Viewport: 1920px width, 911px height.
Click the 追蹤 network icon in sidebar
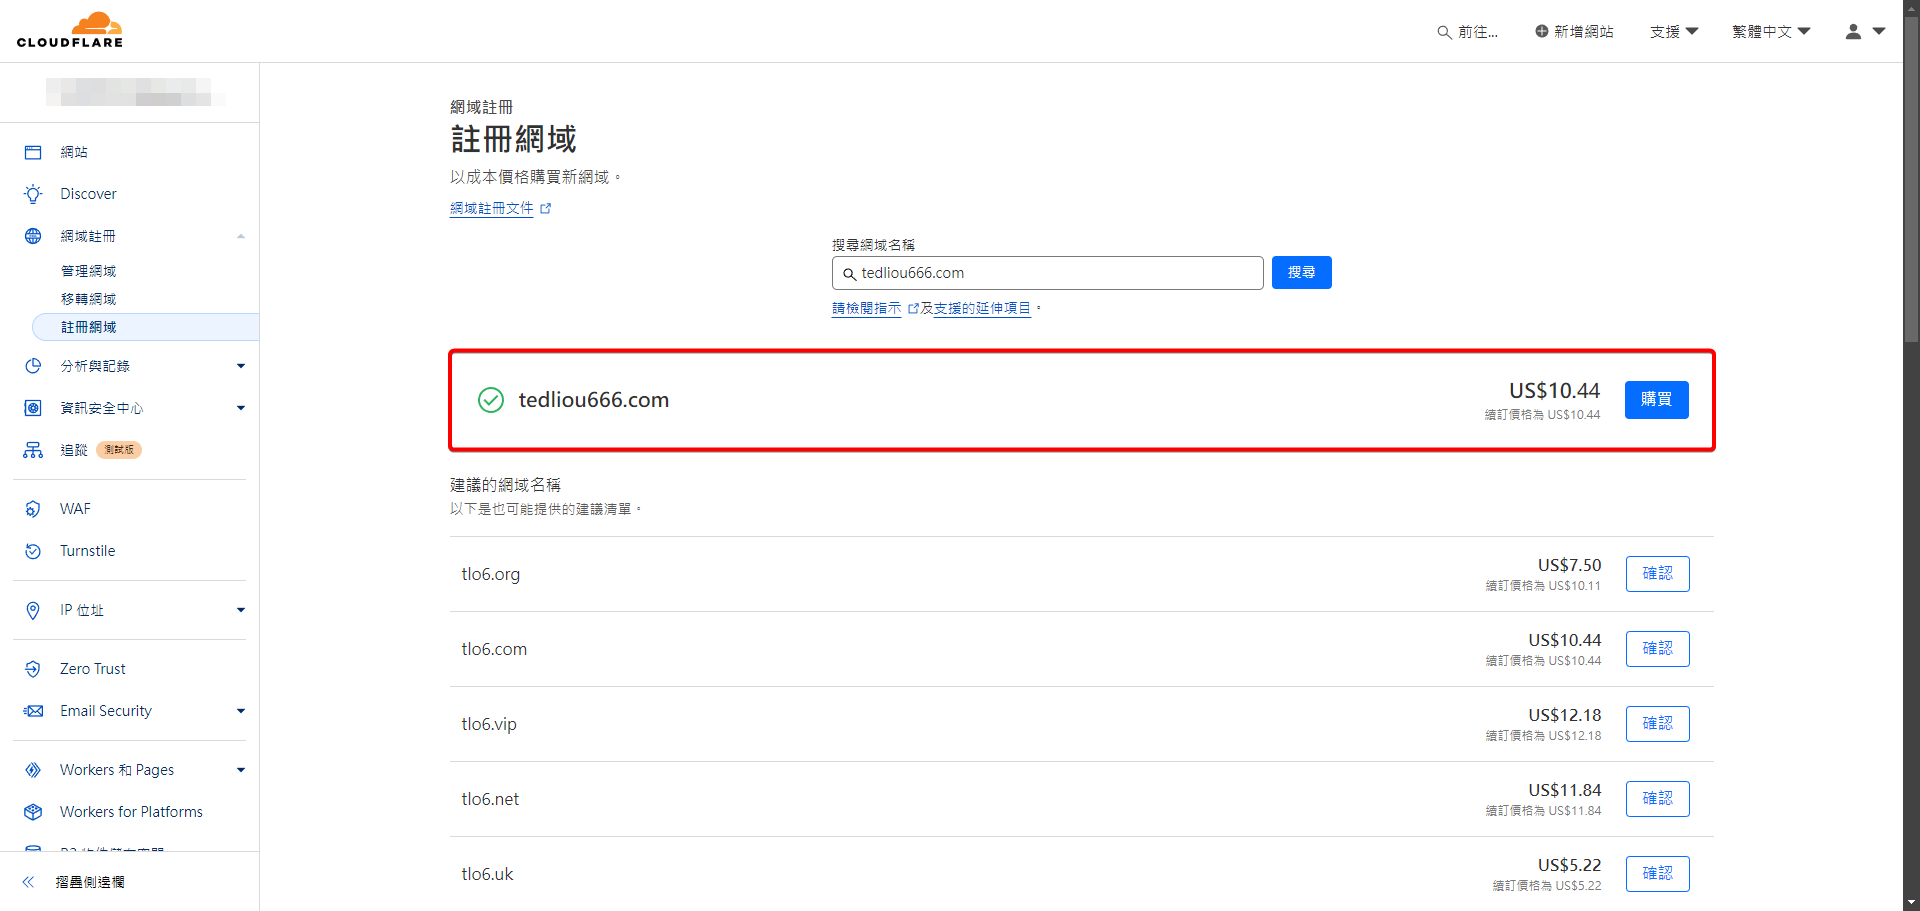pyautogui.click(x=33, y=450)
